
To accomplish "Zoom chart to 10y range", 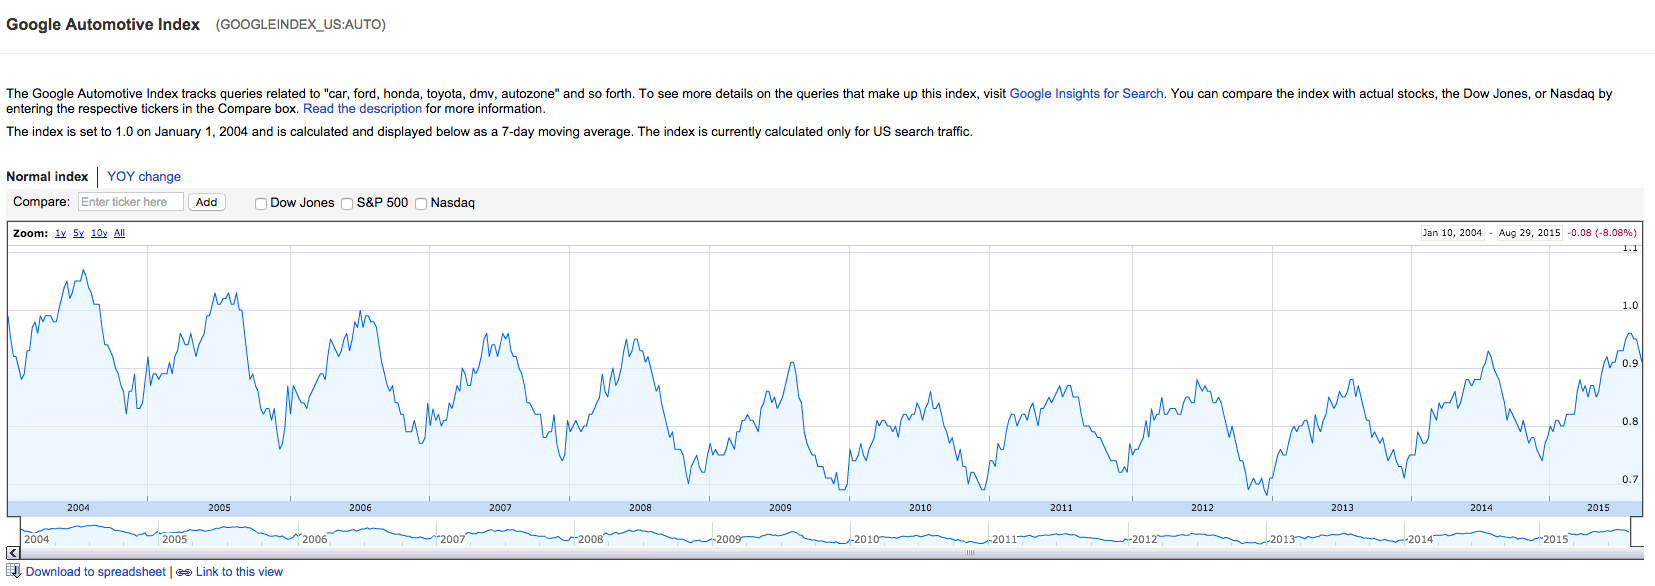I will coord(99,233).
